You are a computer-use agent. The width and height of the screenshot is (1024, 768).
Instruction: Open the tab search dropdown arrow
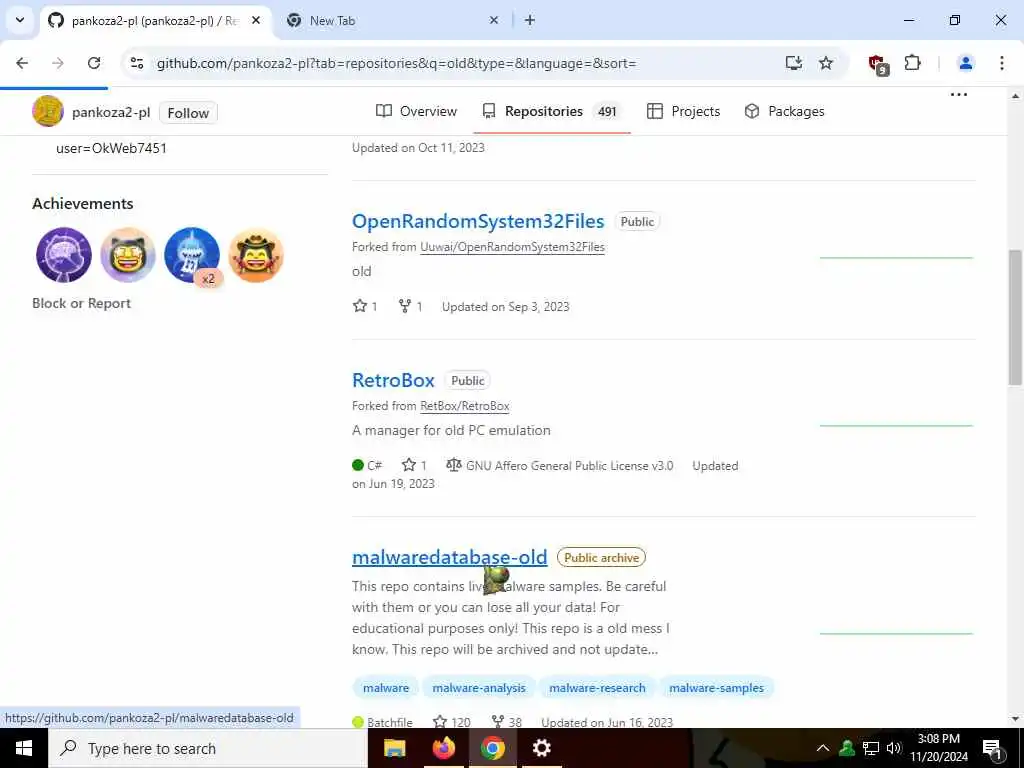(x=20, y=20)
